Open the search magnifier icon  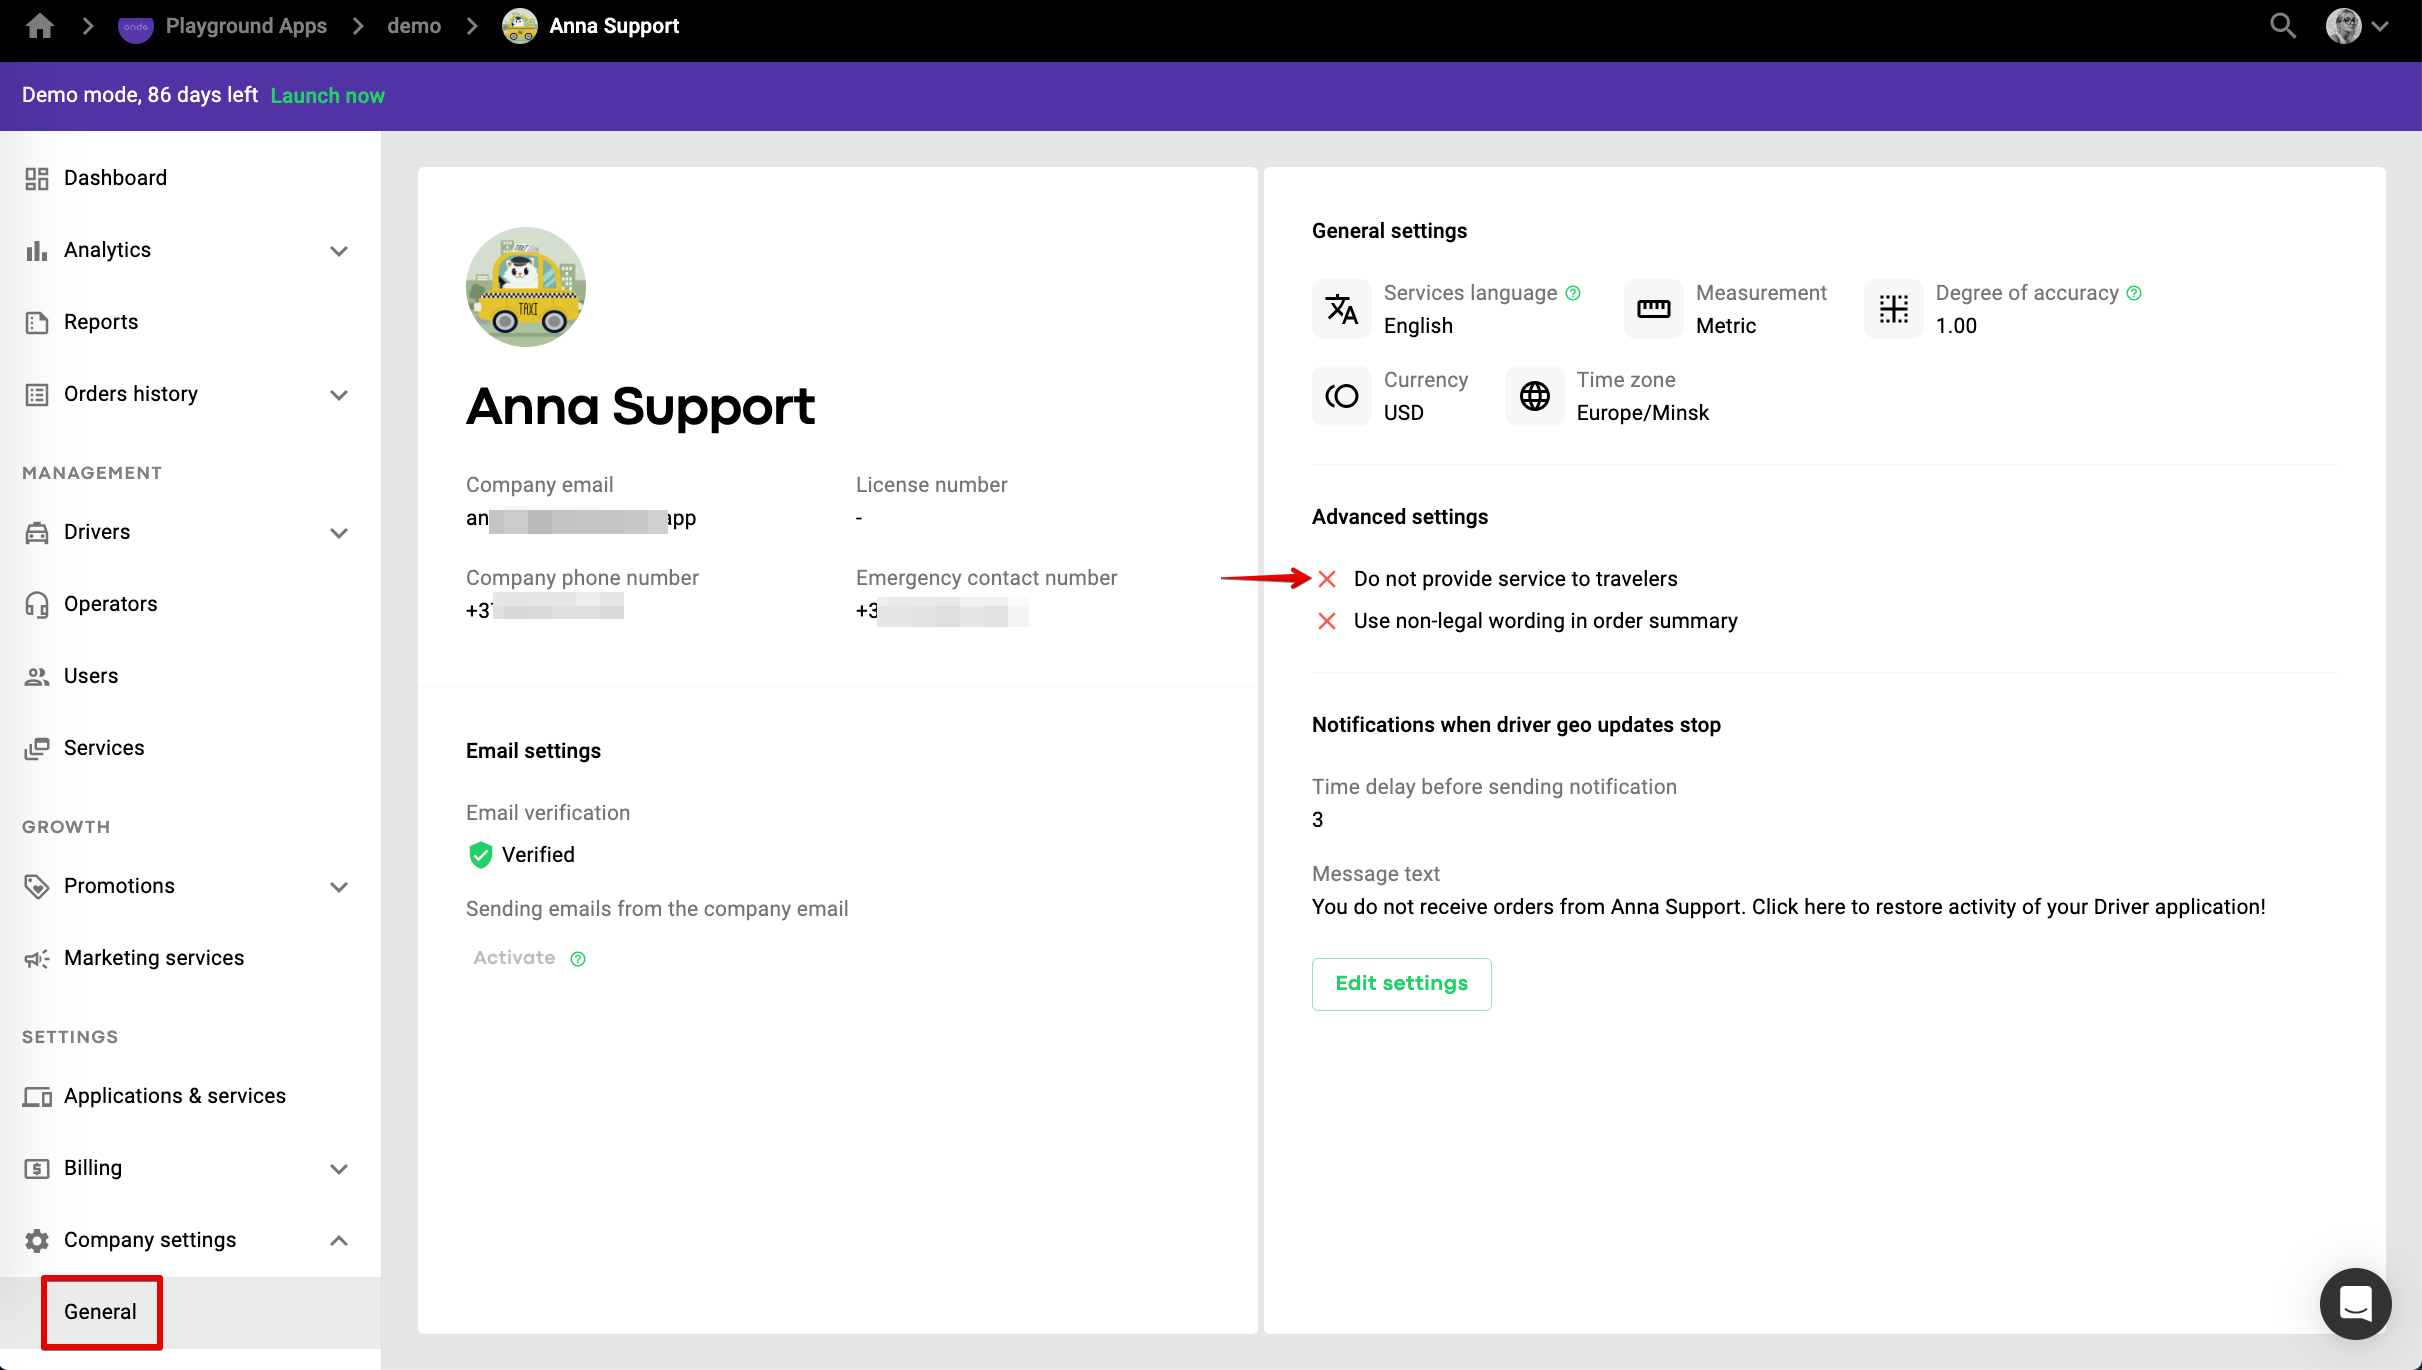2282,26
